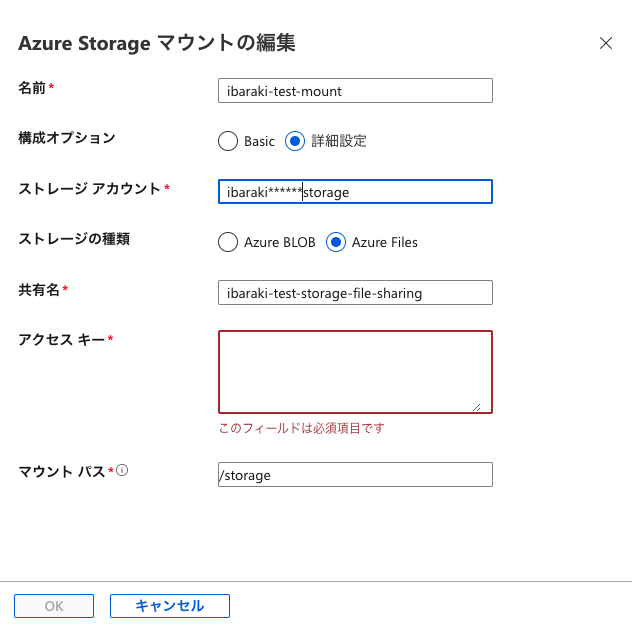The image size is (632, 627).
Task: Click the Azure Storage マウントの編集 title
Action: tap(157, 43)
